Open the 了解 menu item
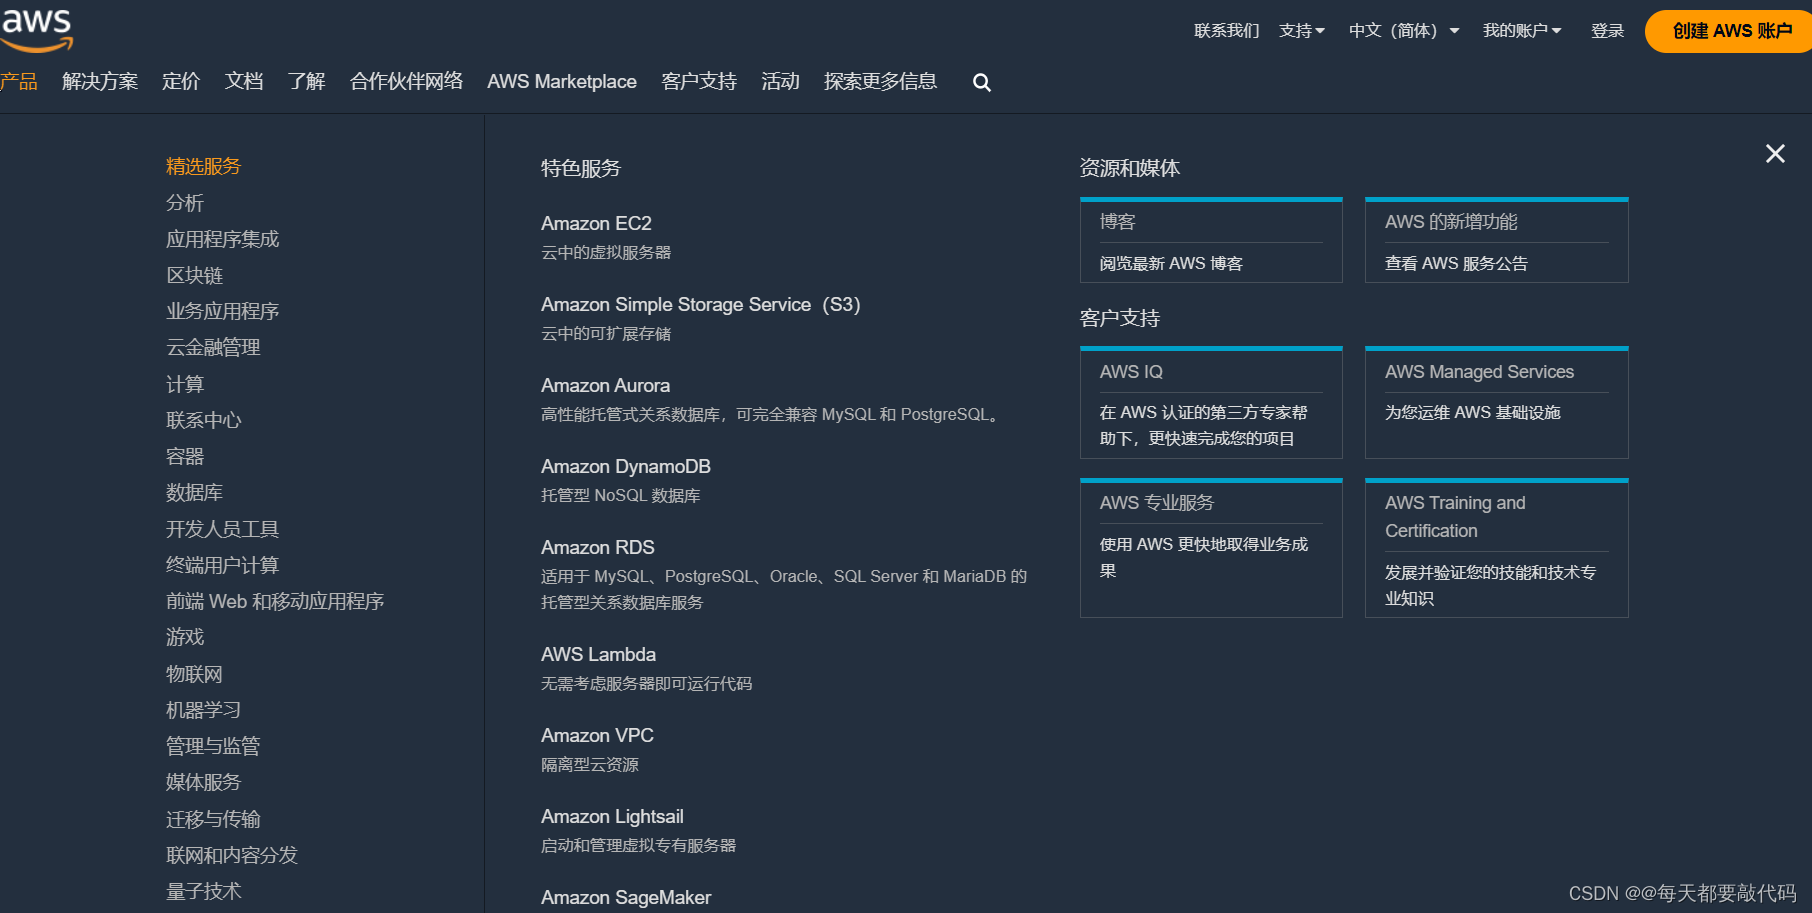The image size is (1812, 913). [306, 81]
